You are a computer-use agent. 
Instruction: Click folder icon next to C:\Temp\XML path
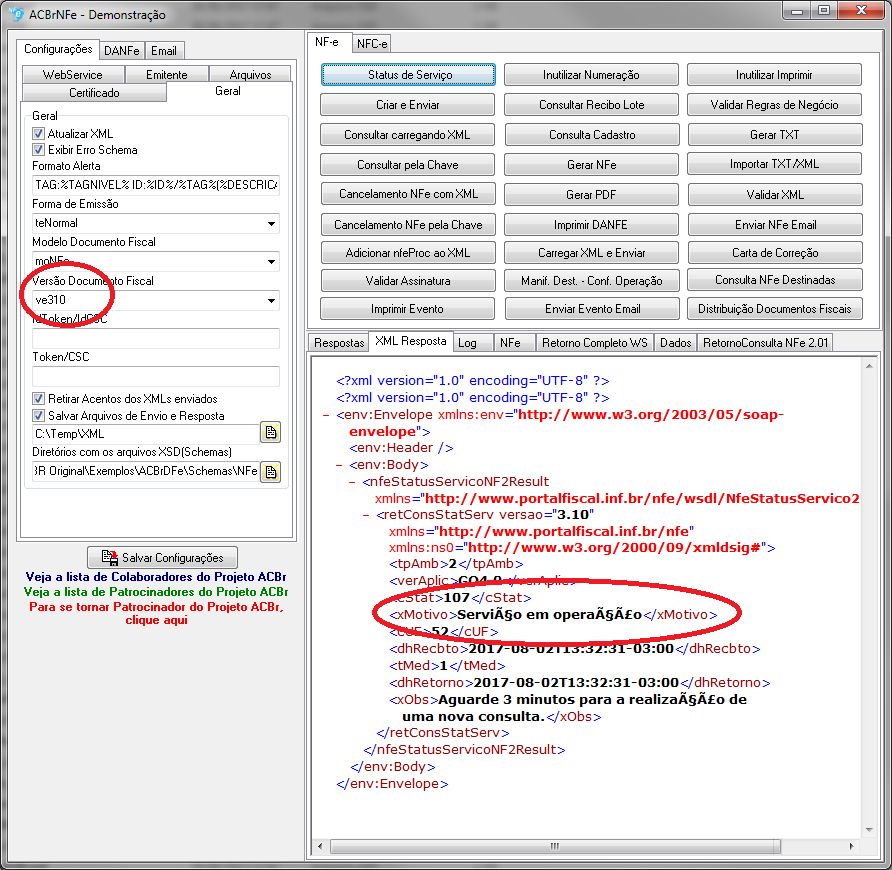271,433
